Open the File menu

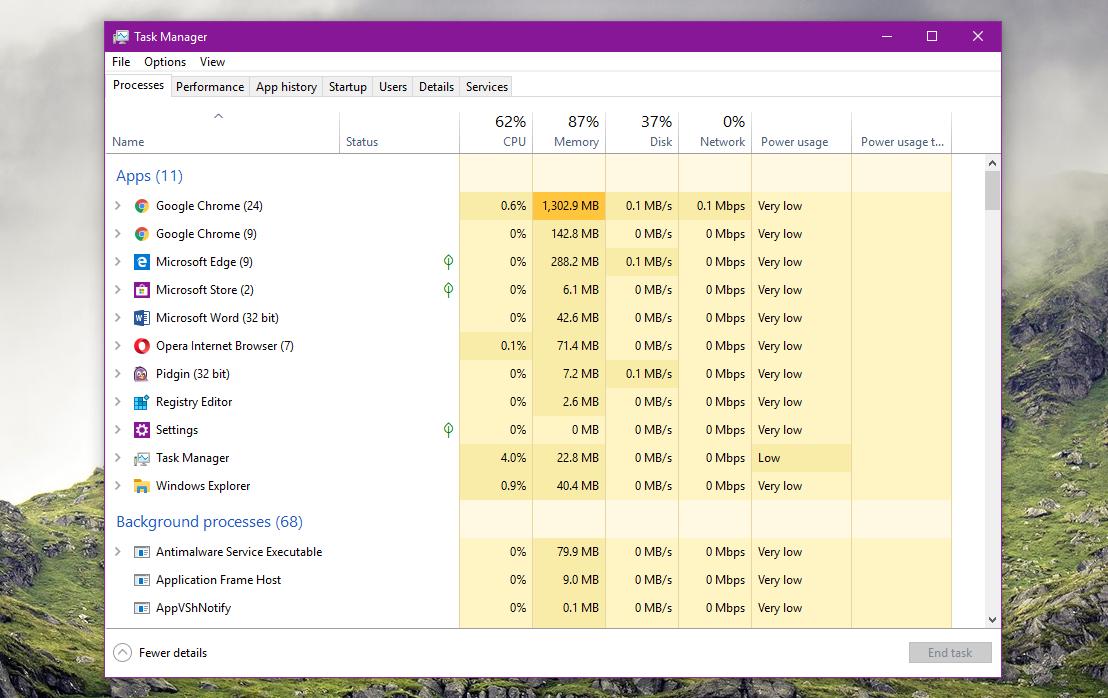point(121,62)
